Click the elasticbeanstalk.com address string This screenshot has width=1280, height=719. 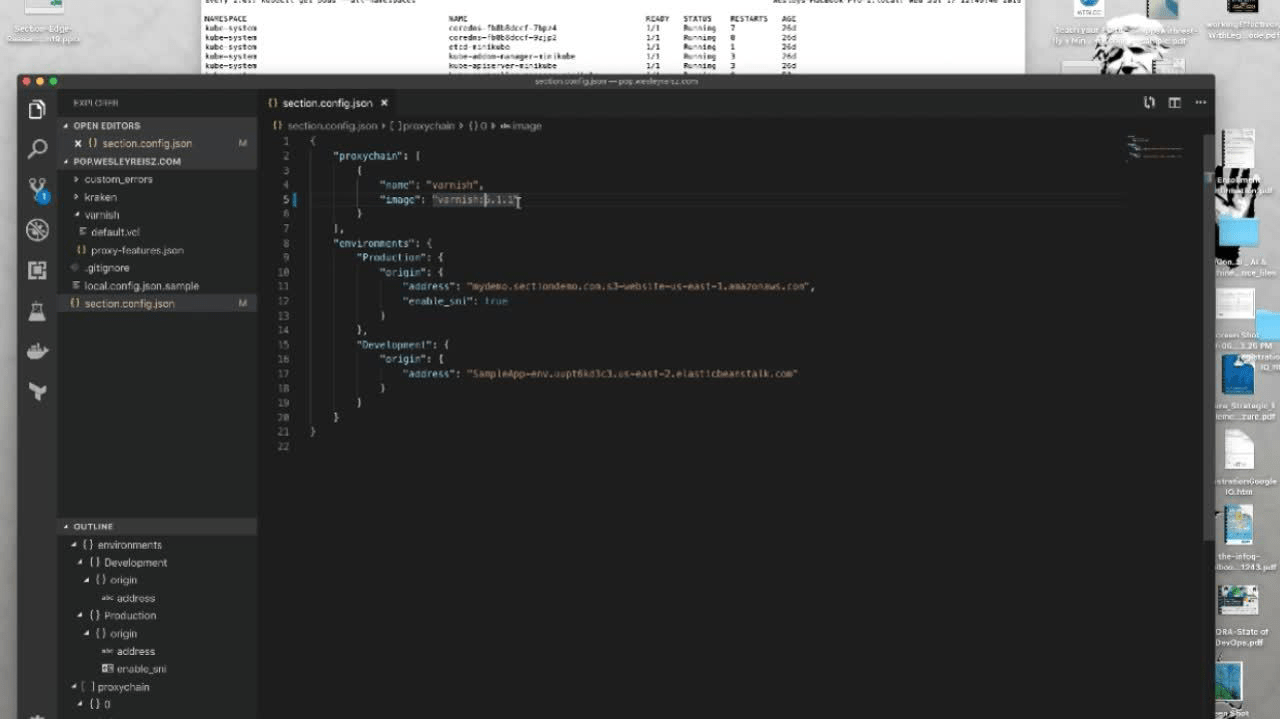pos(633,374)
